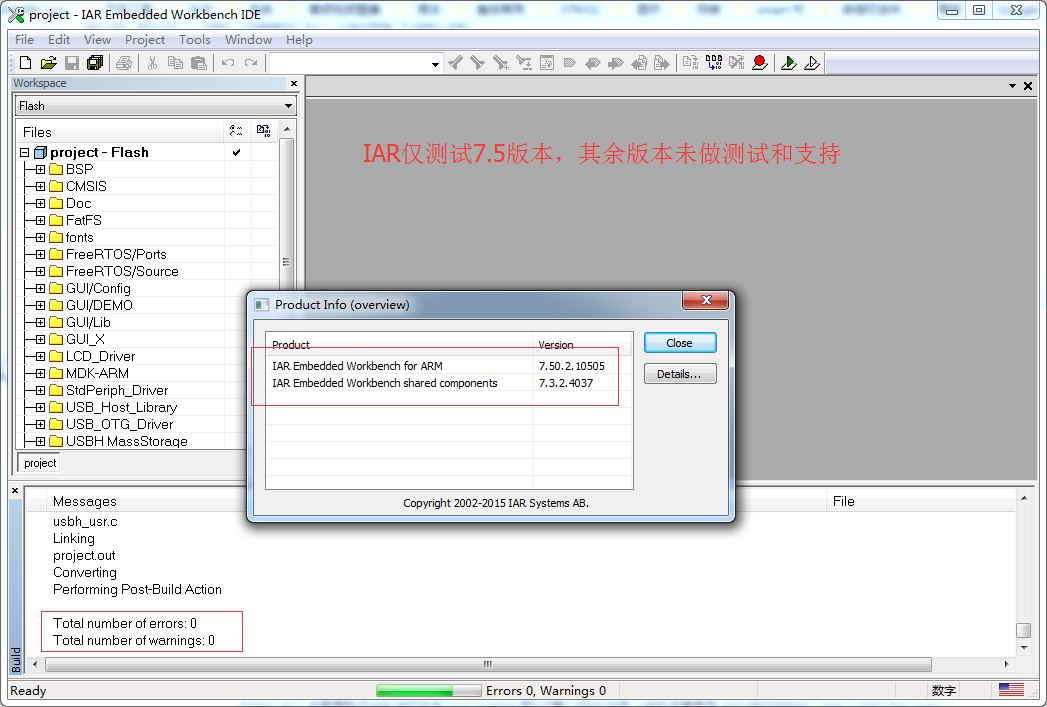Select the Performing Post-Build Action message
This screenshot has width=1047, height=707.
(x=138, y=590)
